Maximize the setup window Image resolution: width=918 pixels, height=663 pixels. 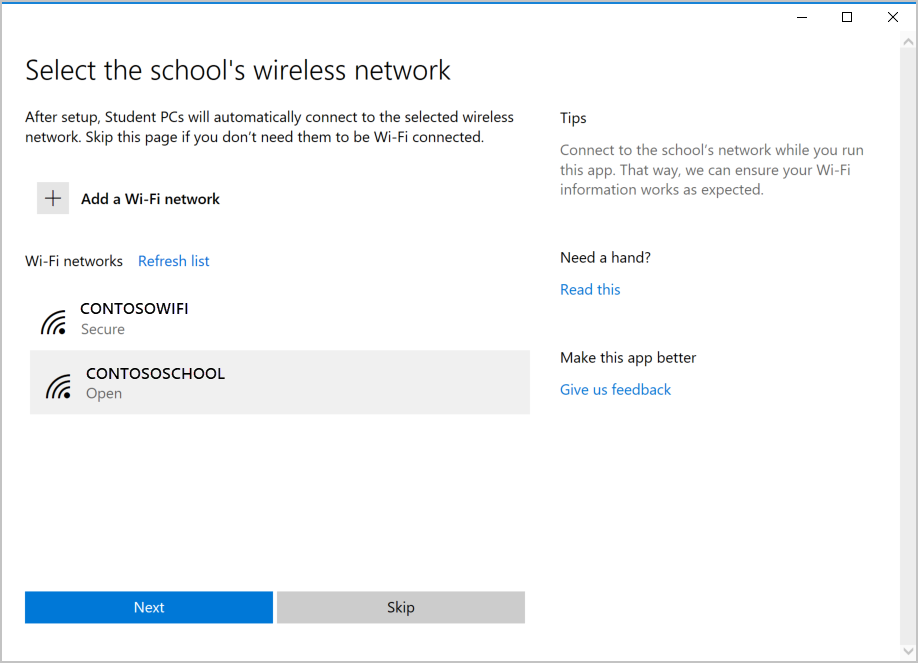(847, 17)
